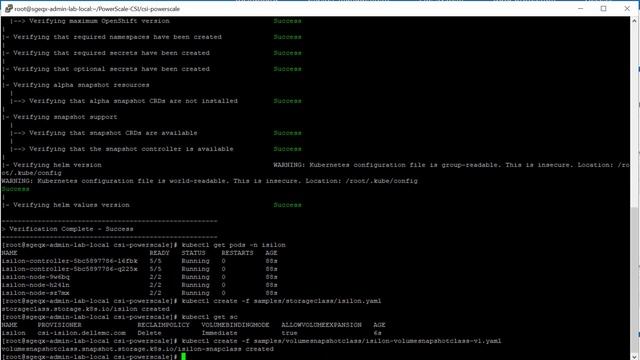Click the PuTTY icon in the title bar
This screenshot has height=360, width=640.
(x=9, y=9)
